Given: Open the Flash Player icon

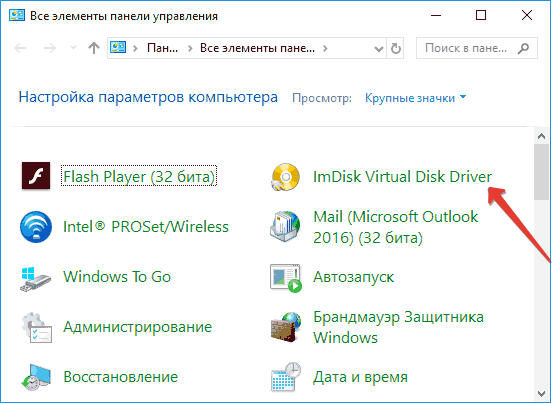Looking at the screenshot, I should click(36, 175).
